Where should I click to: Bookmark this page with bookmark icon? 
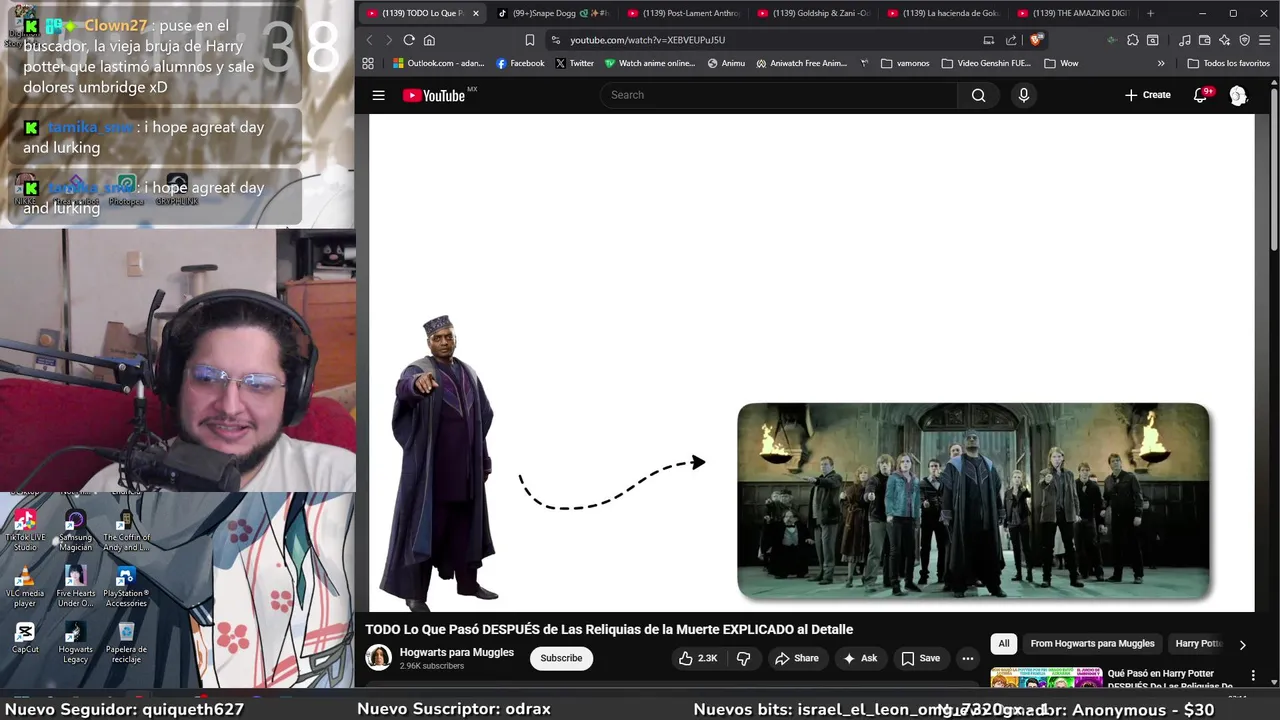pyautogui.click(x=530, y=40)
